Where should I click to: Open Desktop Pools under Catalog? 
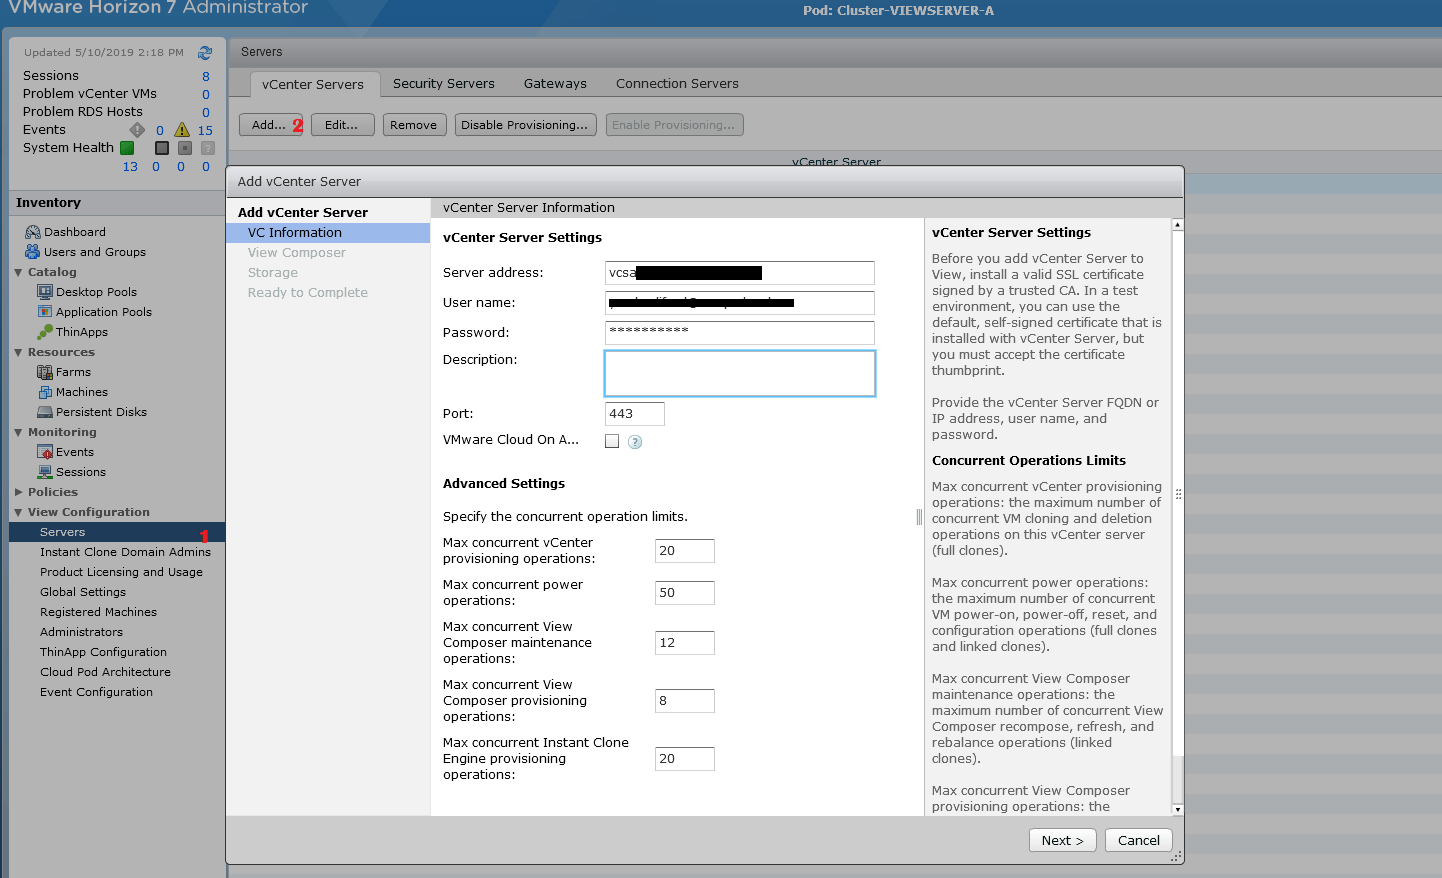click(x=94, y=291)
